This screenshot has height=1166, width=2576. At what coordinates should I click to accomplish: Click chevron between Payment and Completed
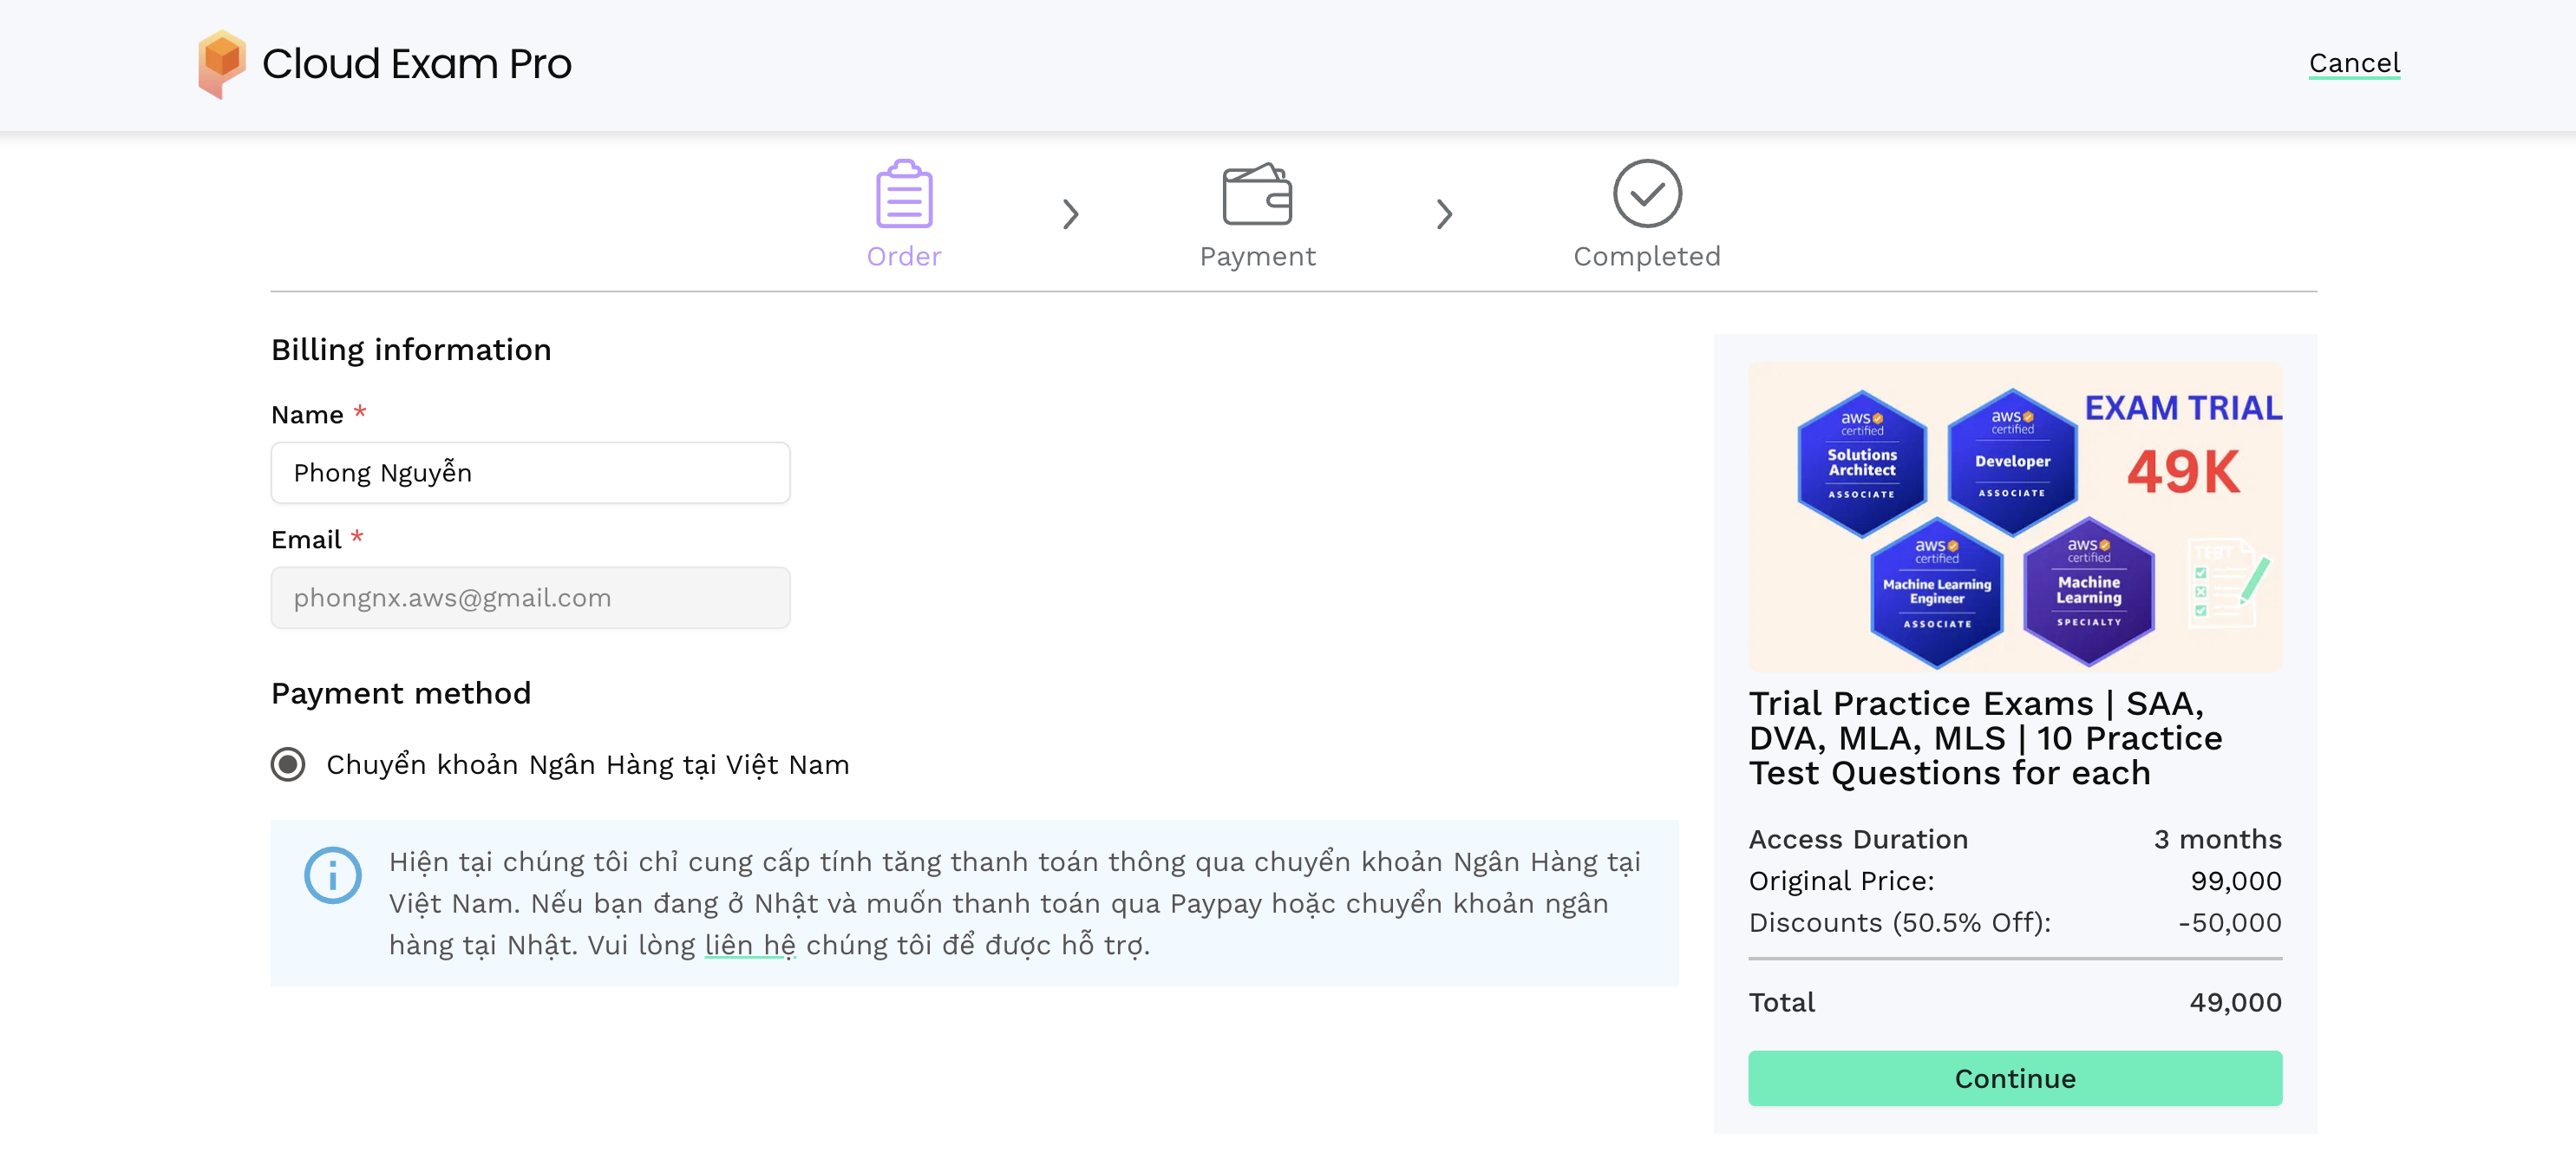pos(1443,214)
